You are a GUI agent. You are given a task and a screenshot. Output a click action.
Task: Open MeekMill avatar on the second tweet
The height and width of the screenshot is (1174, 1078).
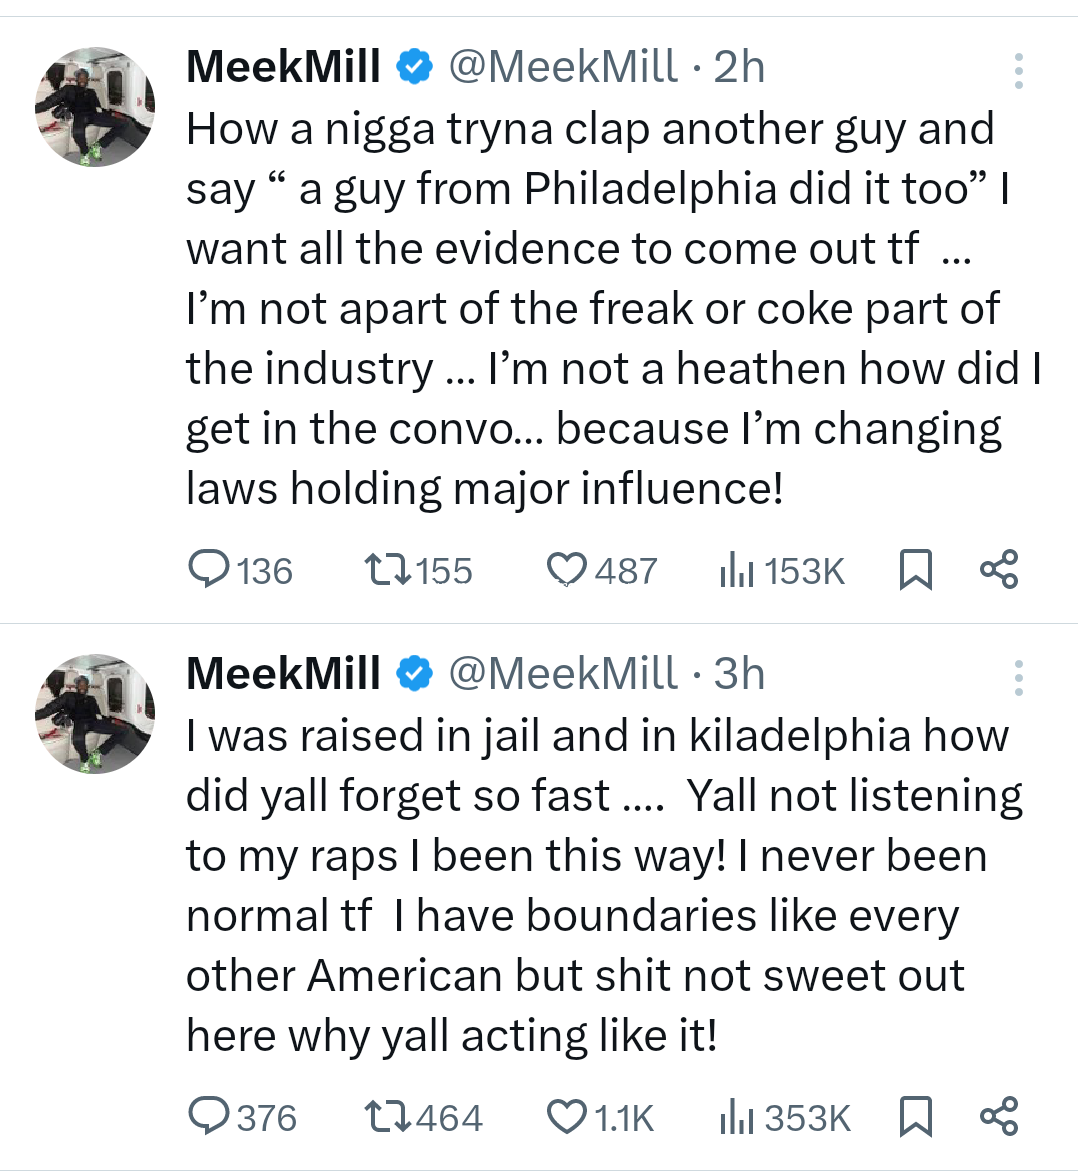coord(95,713)
